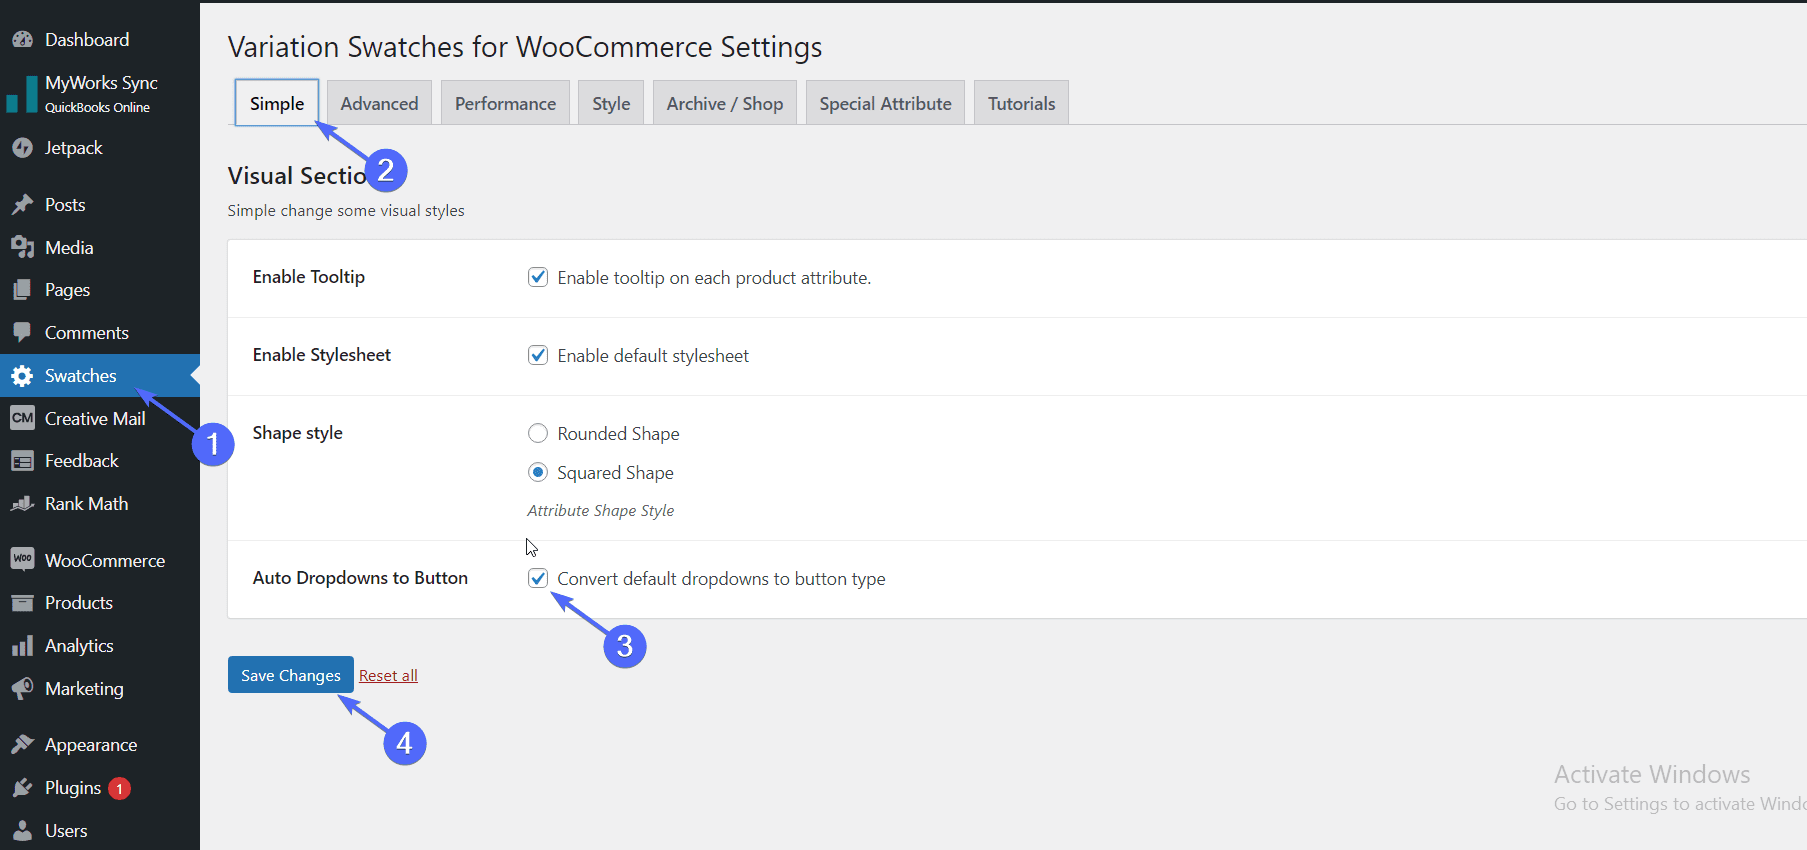
Task: Click the Products archive box icon
Action: tap(22, 603)
